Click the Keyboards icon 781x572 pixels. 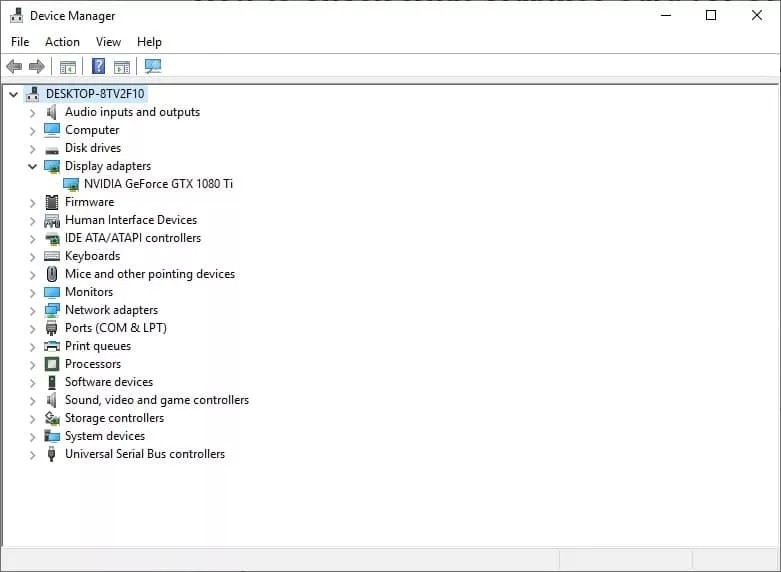coord(52,256)
